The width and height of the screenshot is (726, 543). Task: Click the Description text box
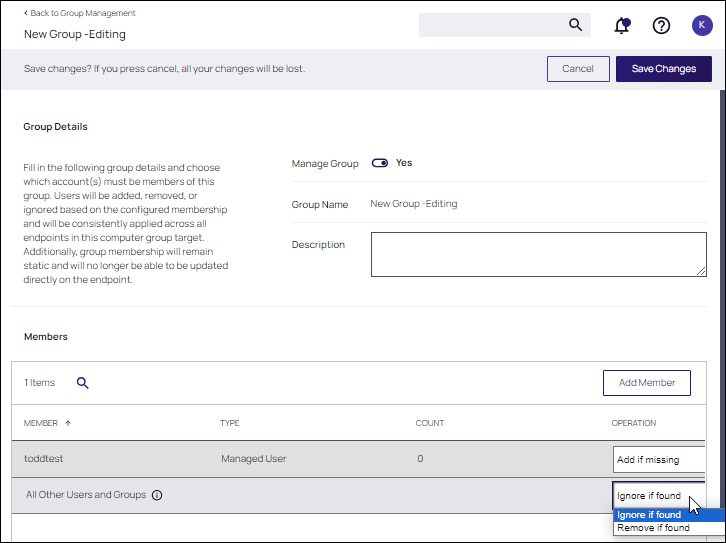point(538,254)
